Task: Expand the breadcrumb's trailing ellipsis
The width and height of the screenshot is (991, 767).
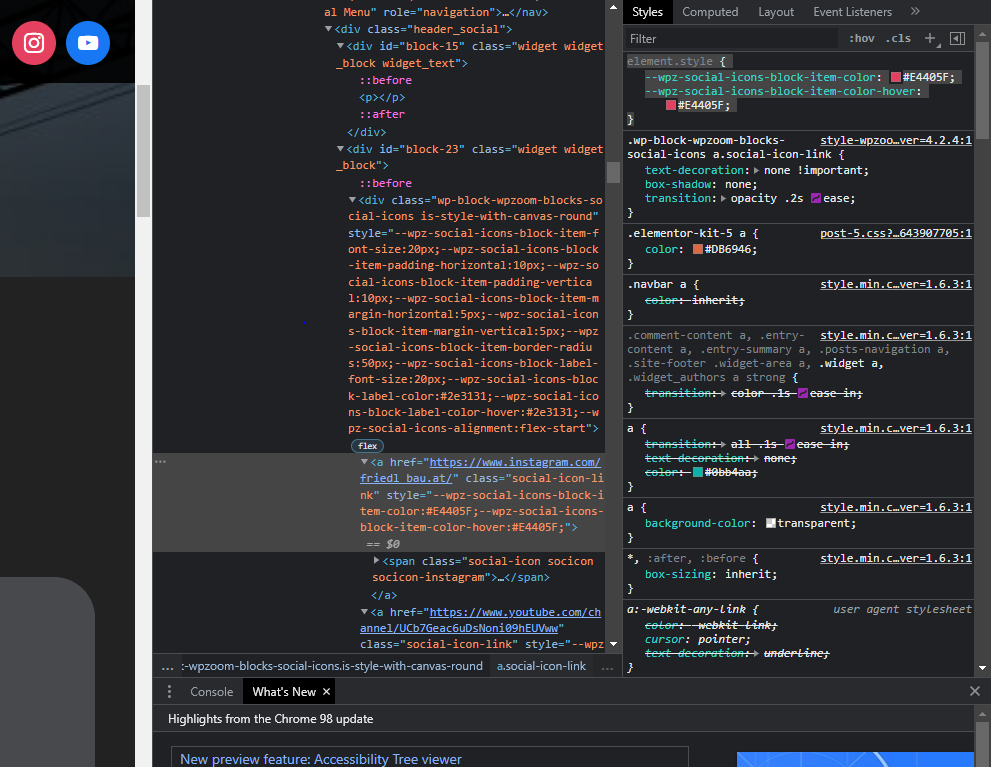Action: tap(607, 666)
